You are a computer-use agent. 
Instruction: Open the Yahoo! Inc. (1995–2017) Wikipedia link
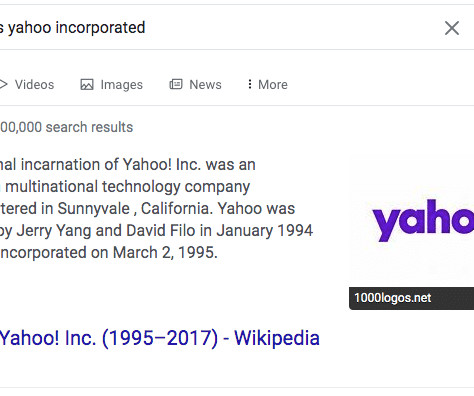[x=160, y=338]
